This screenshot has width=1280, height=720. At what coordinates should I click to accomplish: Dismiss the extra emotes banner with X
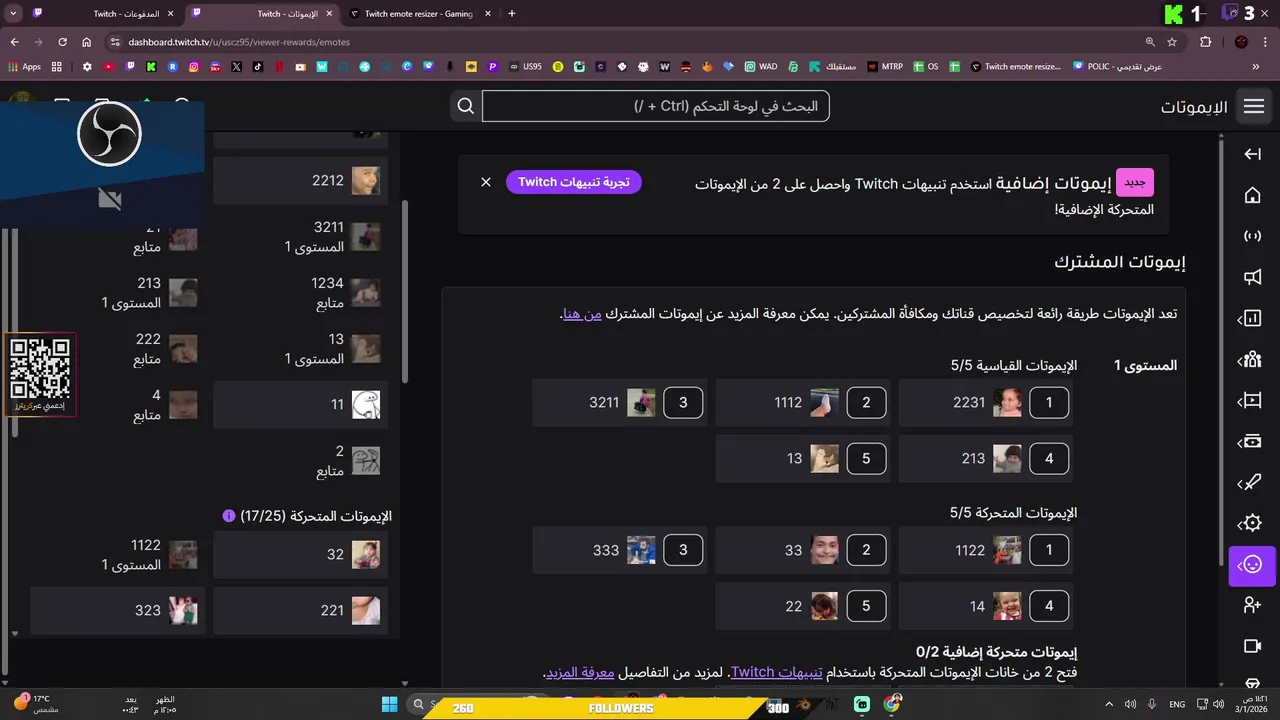486,182
